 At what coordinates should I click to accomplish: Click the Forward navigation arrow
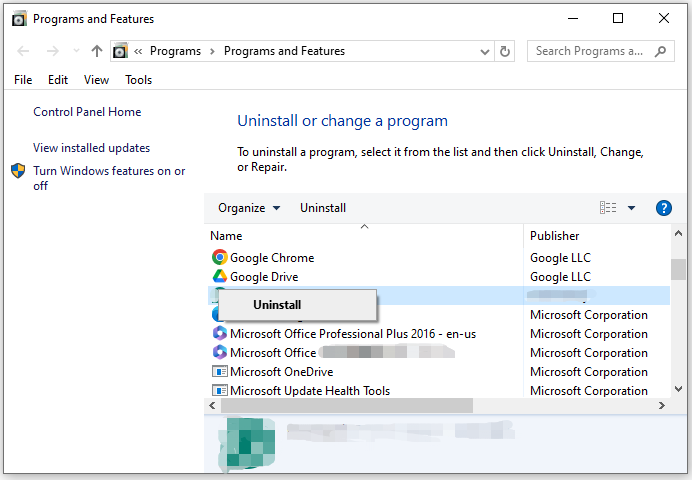[x=53, y=51]
